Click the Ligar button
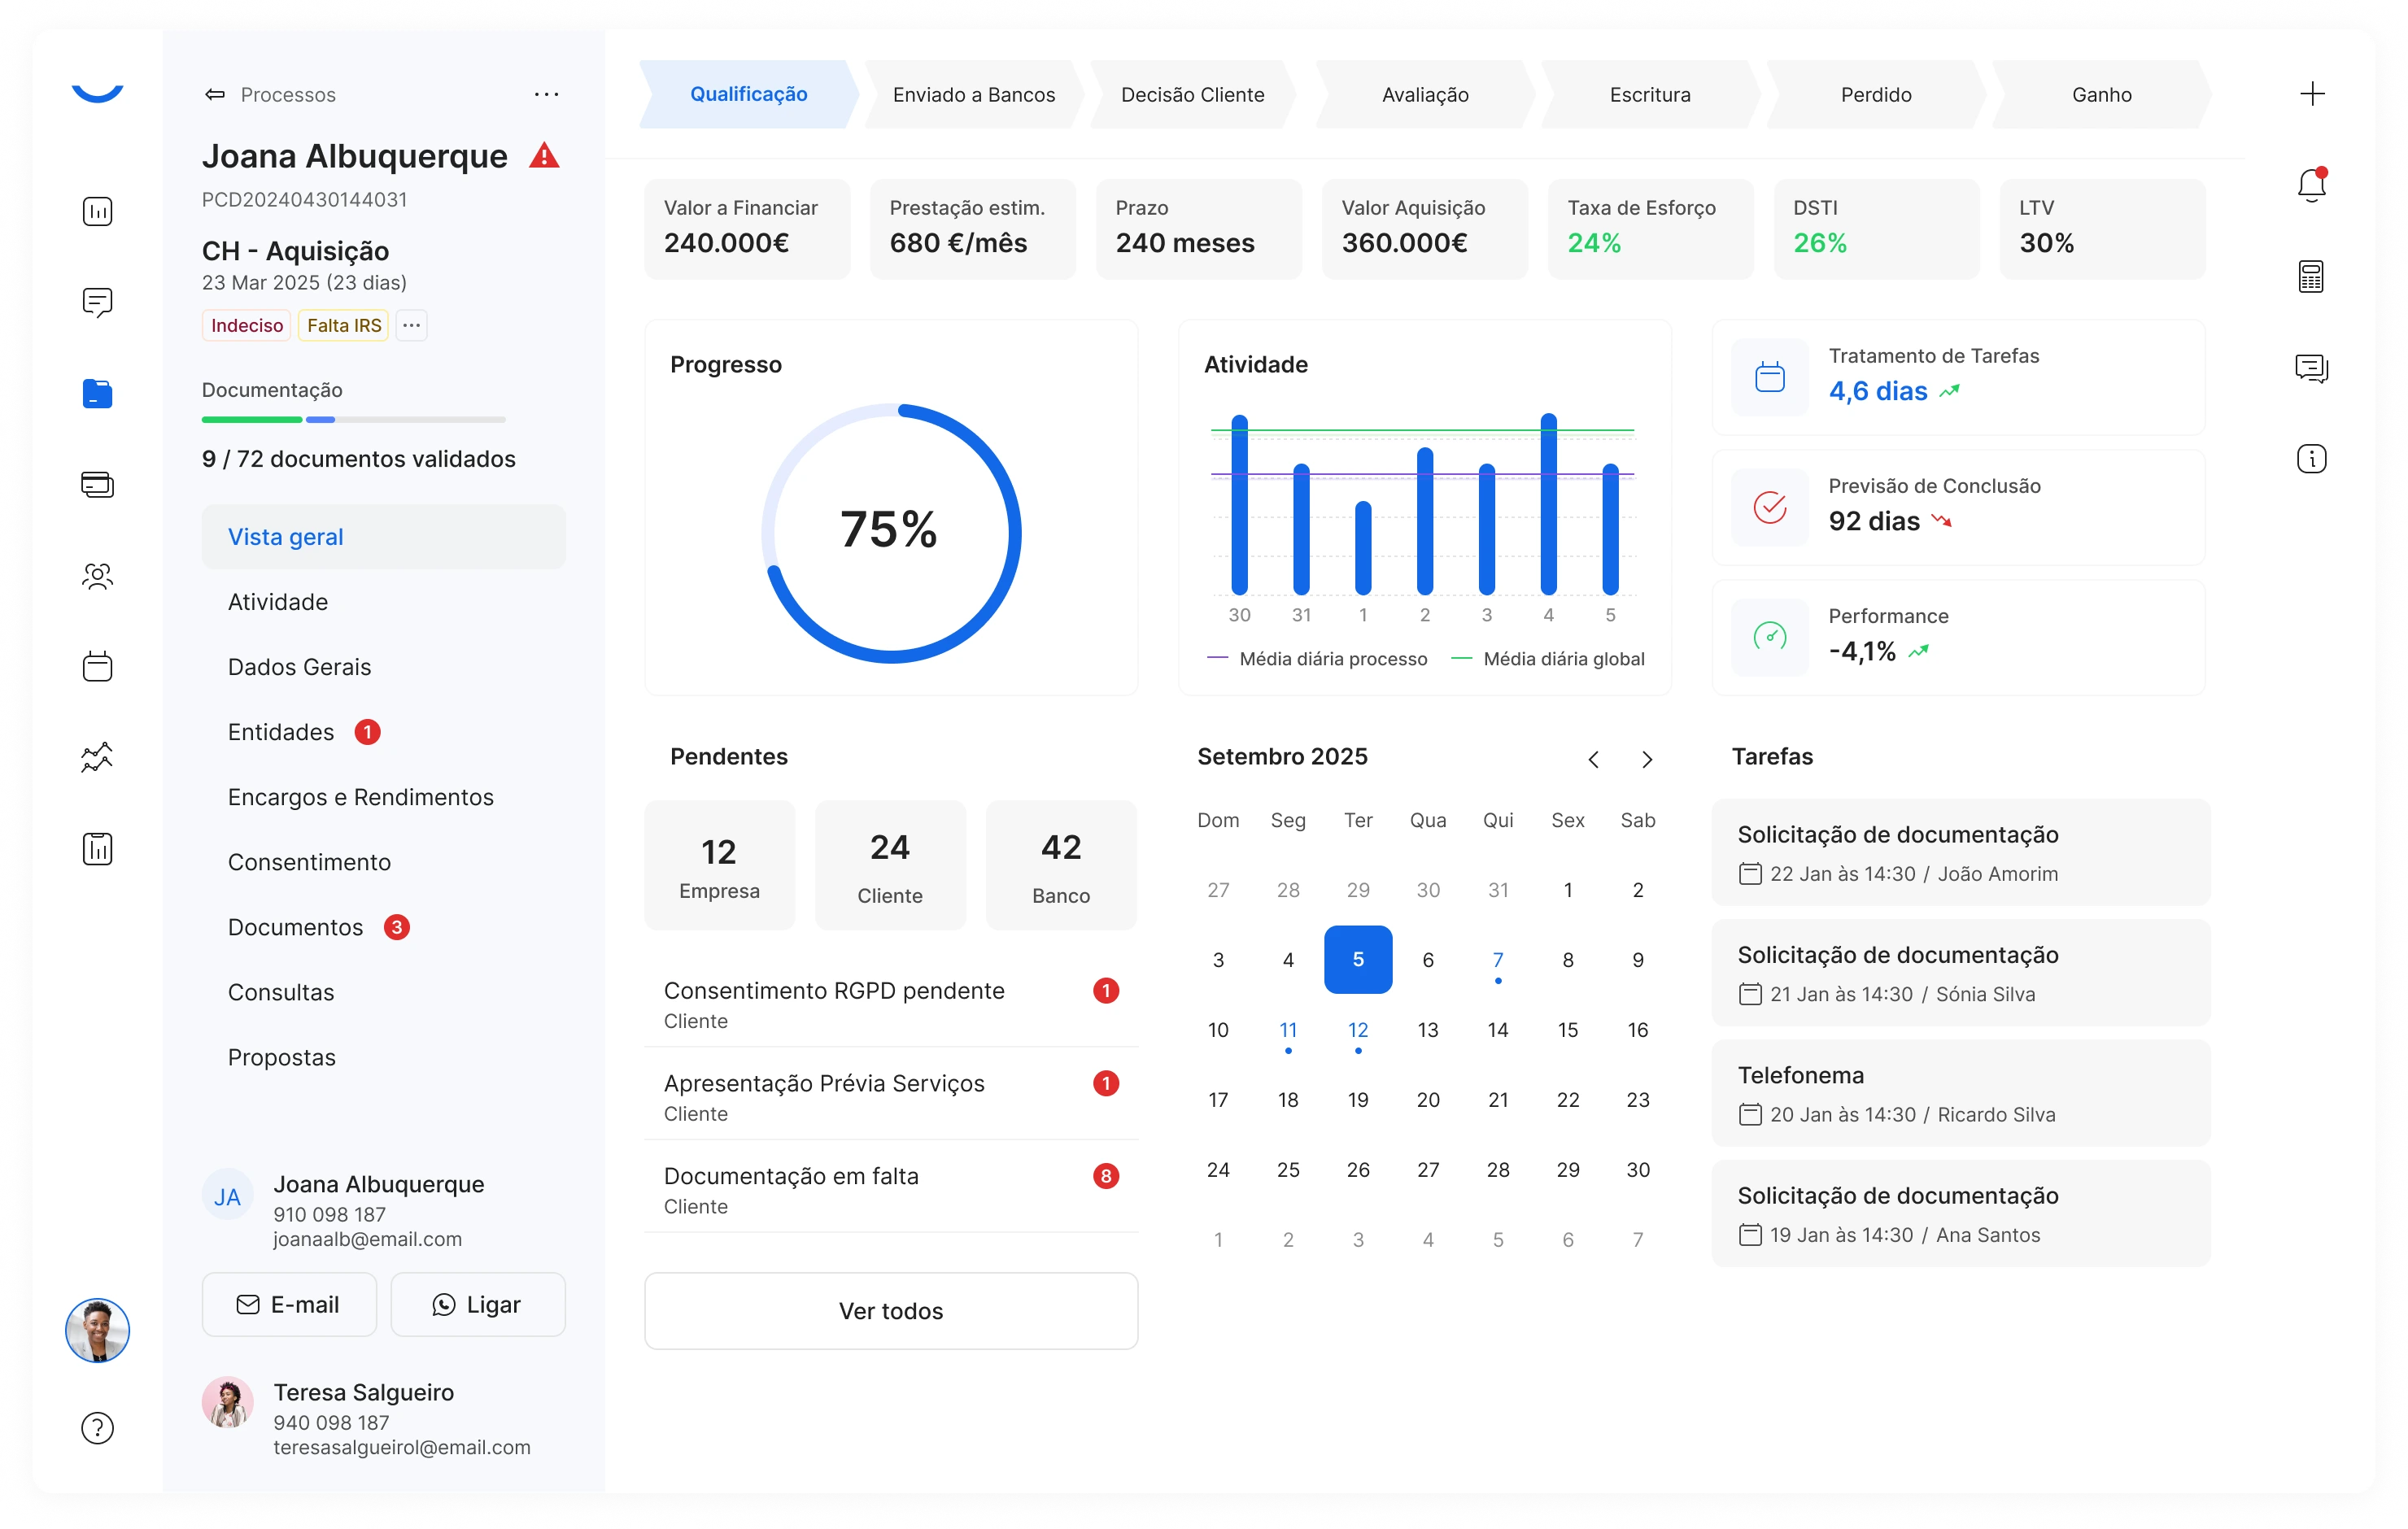This screenshot has width=2408, height=1529. tap(478, 1304)
